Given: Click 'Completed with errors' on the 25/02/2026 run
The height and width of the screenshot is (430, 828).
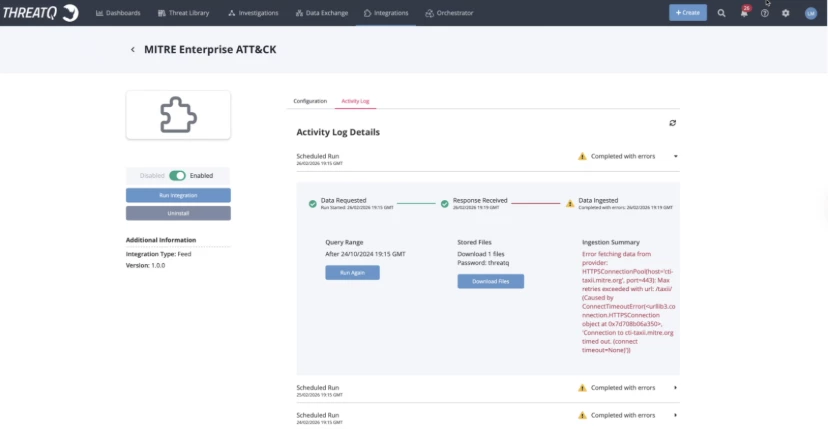Looking at the screenshot, I should point(623,388).
